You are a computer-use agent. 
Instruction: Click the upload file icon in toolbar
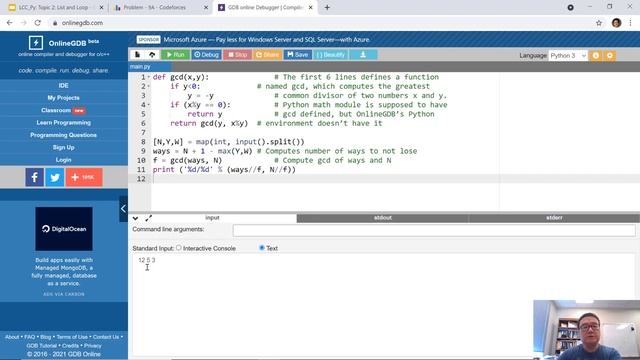[x=152, y=55]
